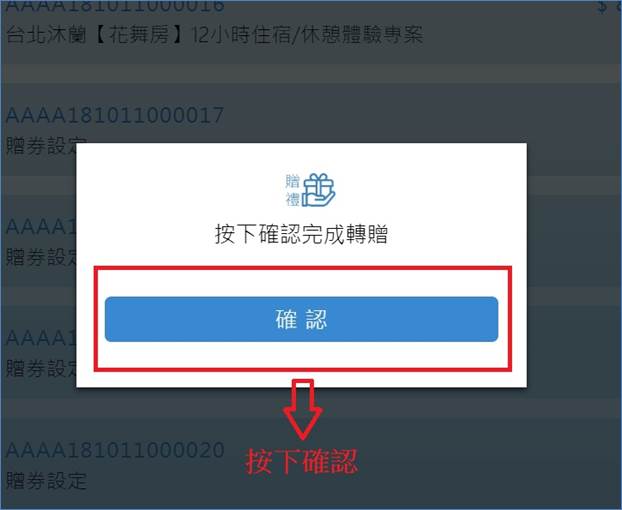Click the red highlight frame's top edge
The height and width of the screenshot is (510, 622).
(303, 269)
